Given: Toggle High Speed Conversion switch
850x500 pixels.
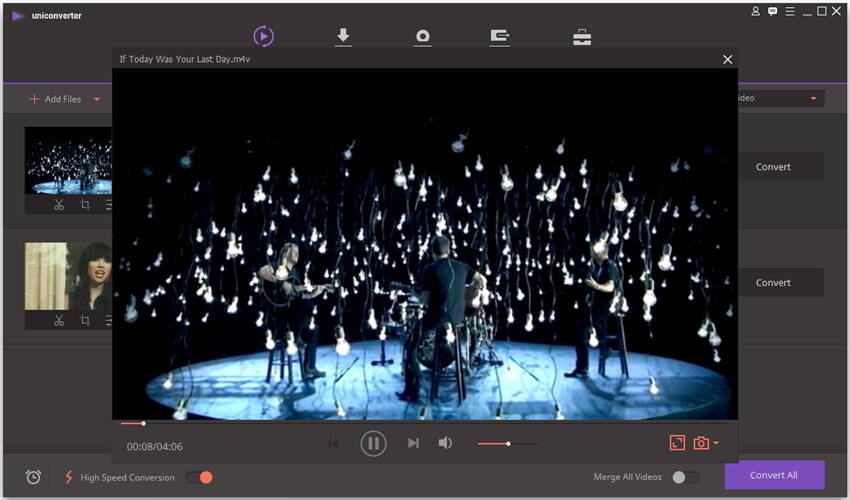Looking at the screenshot, I should pos(199,477).
